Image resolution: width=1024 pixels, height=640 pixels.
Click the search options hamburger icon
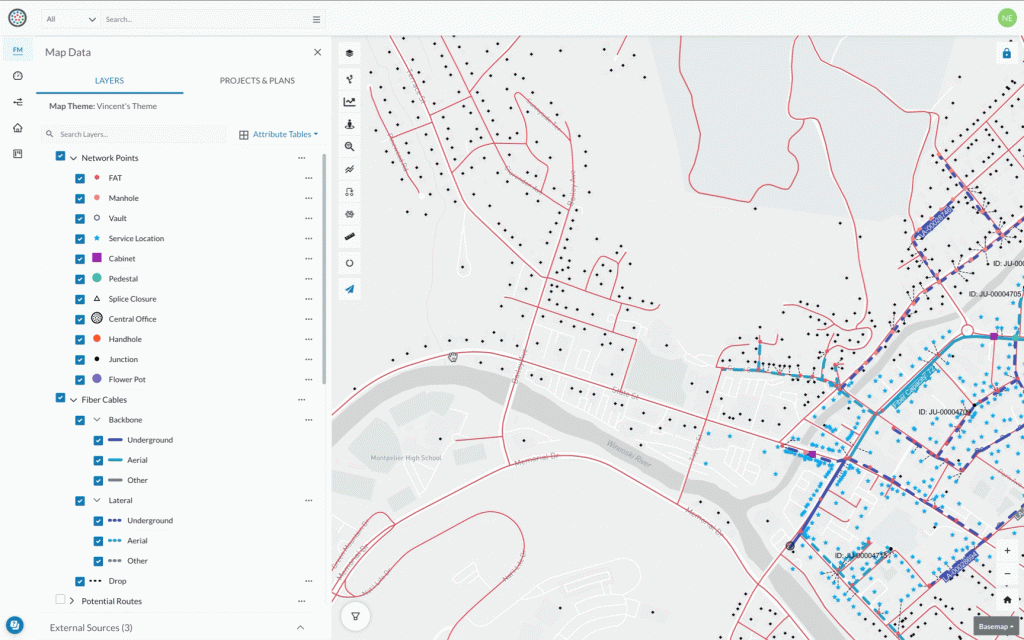316,20
